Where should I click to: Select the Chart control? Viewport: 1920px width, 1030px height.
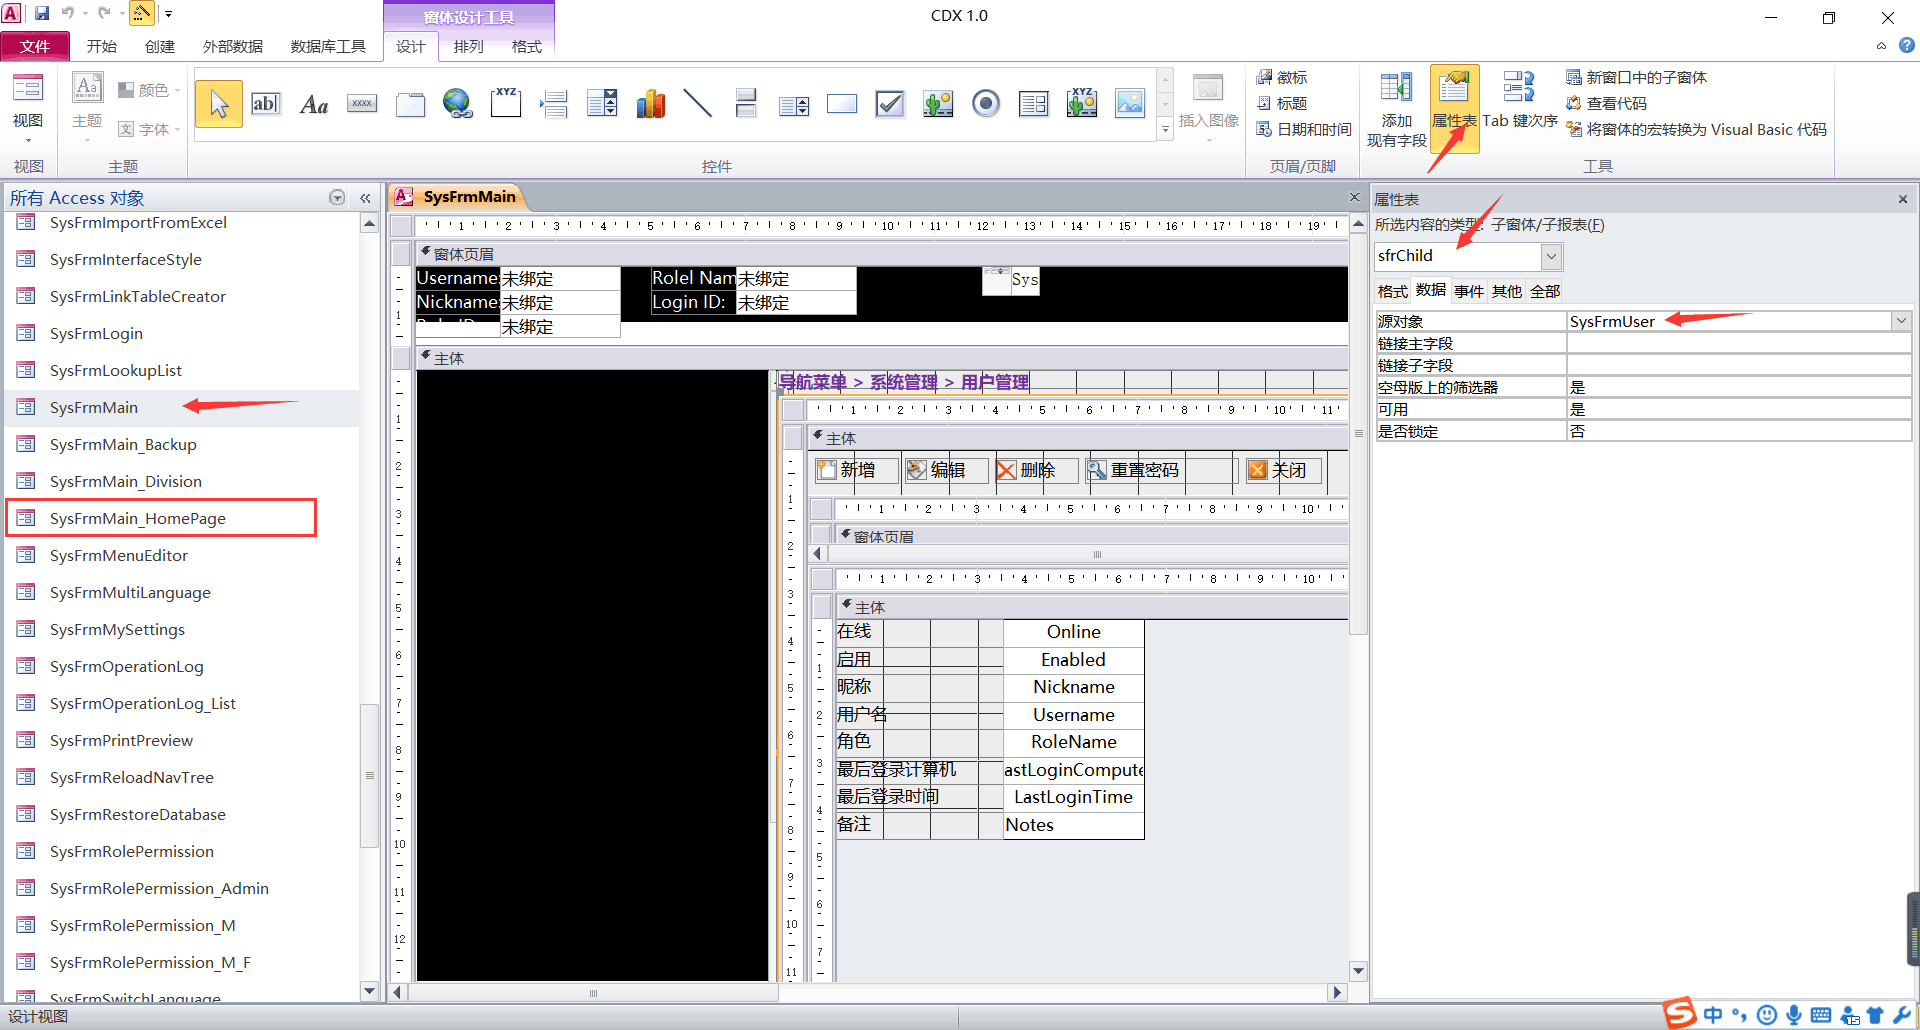(x=650, y=104)
